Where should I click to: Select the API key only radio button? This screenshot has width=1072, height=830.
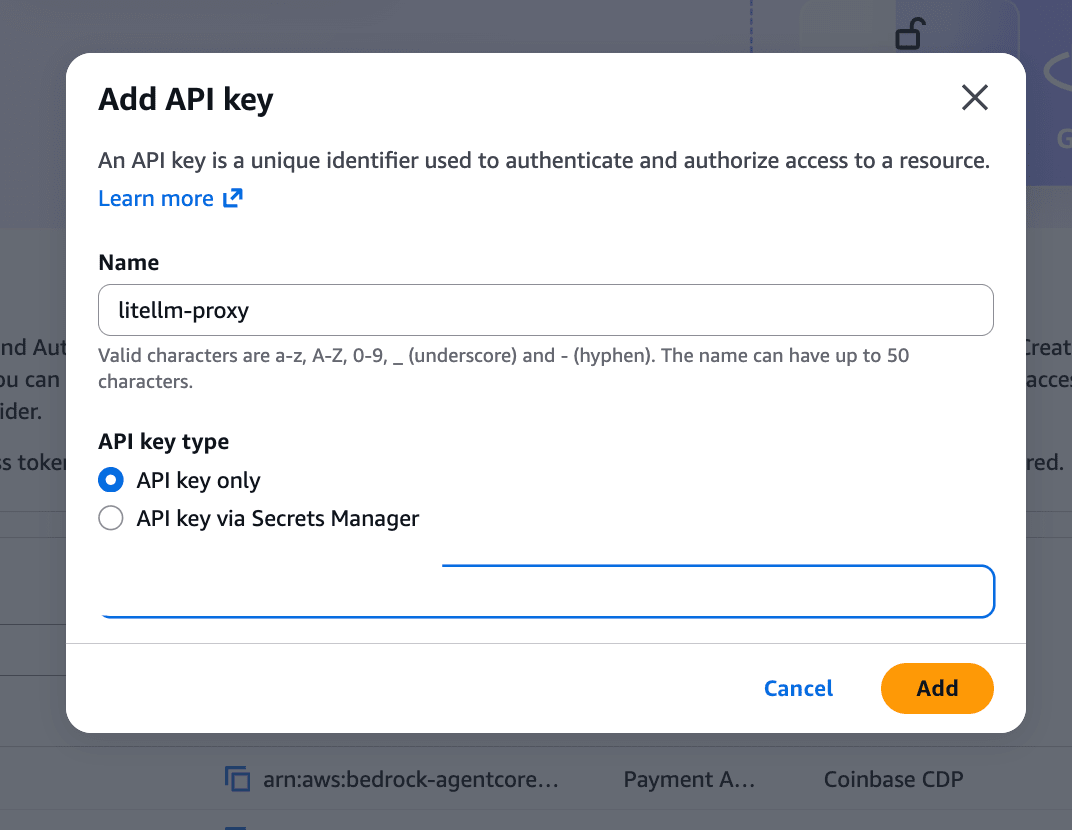tap(111, 480)
